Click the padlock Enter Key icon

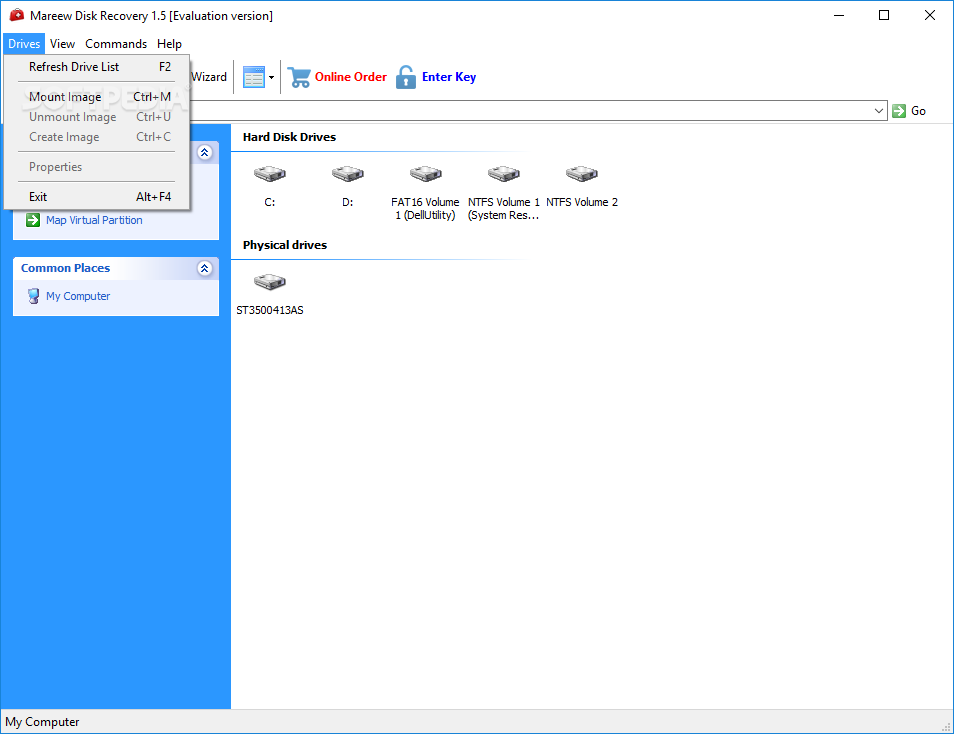pos(406,77)
